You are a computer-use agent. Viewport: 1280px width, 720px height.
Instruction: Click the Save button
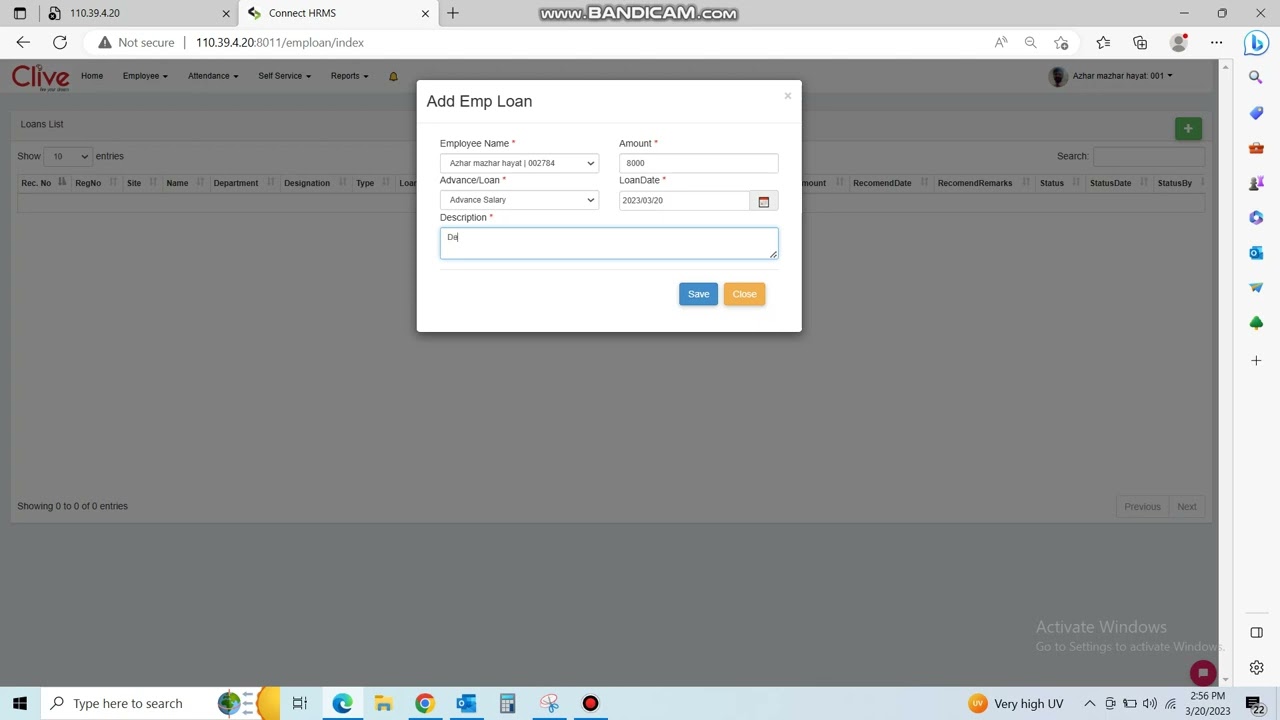698,294
